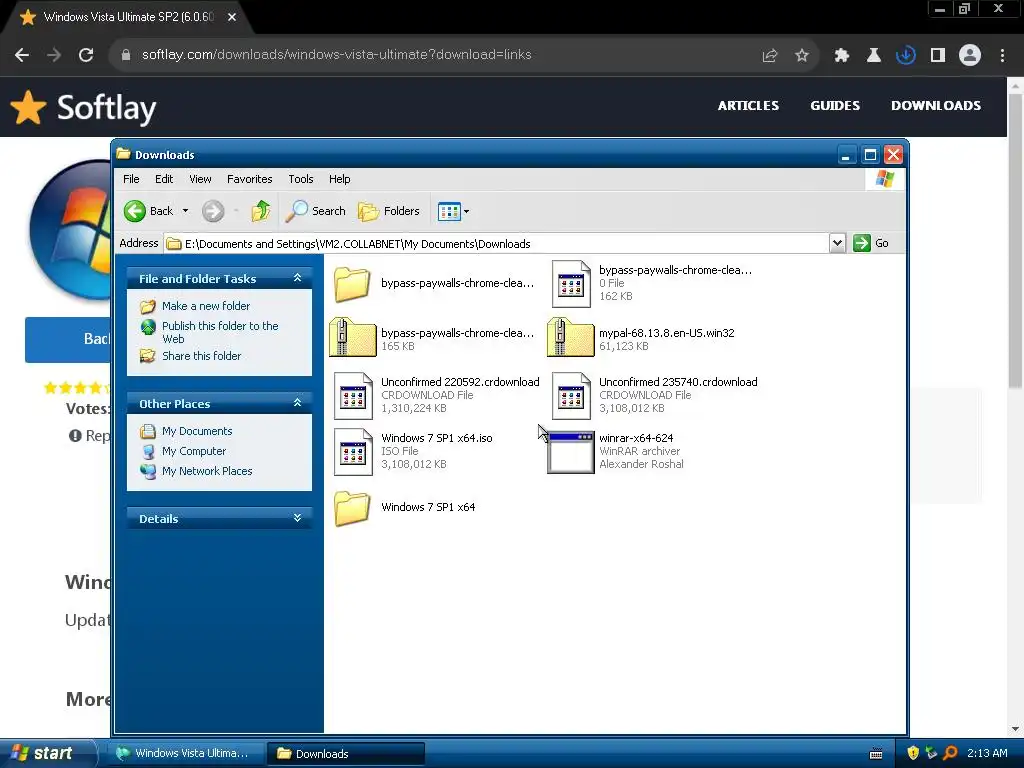Click the on-screen keyboard tray icon
This screenshot has width=1024, height=768.
coord(876,754)
